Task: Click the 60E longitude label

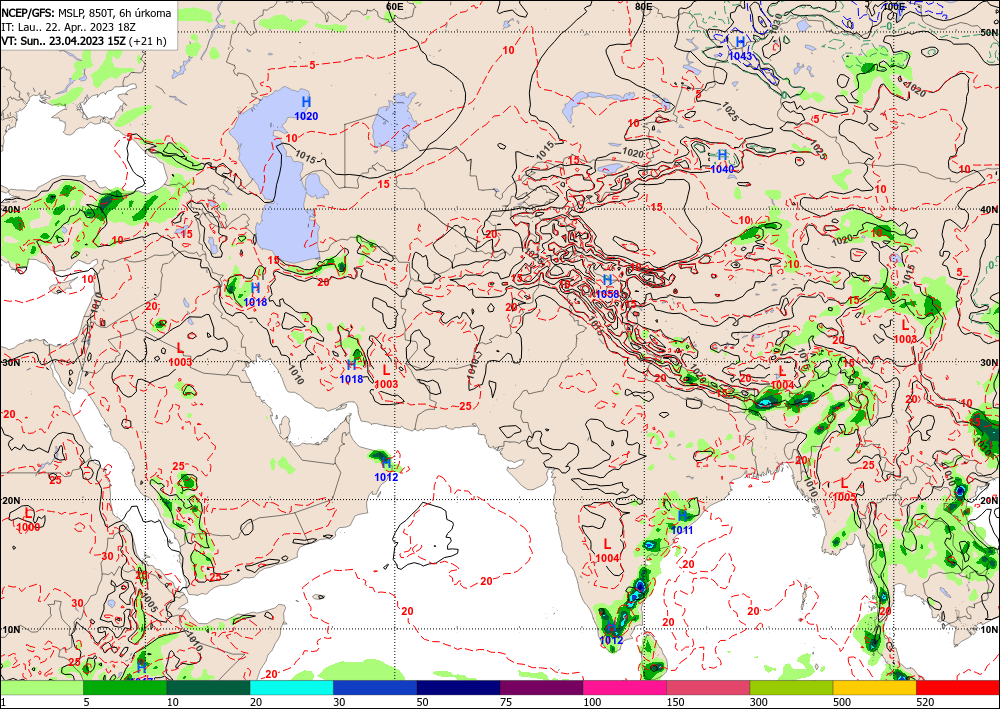Action: click(395, 6)
